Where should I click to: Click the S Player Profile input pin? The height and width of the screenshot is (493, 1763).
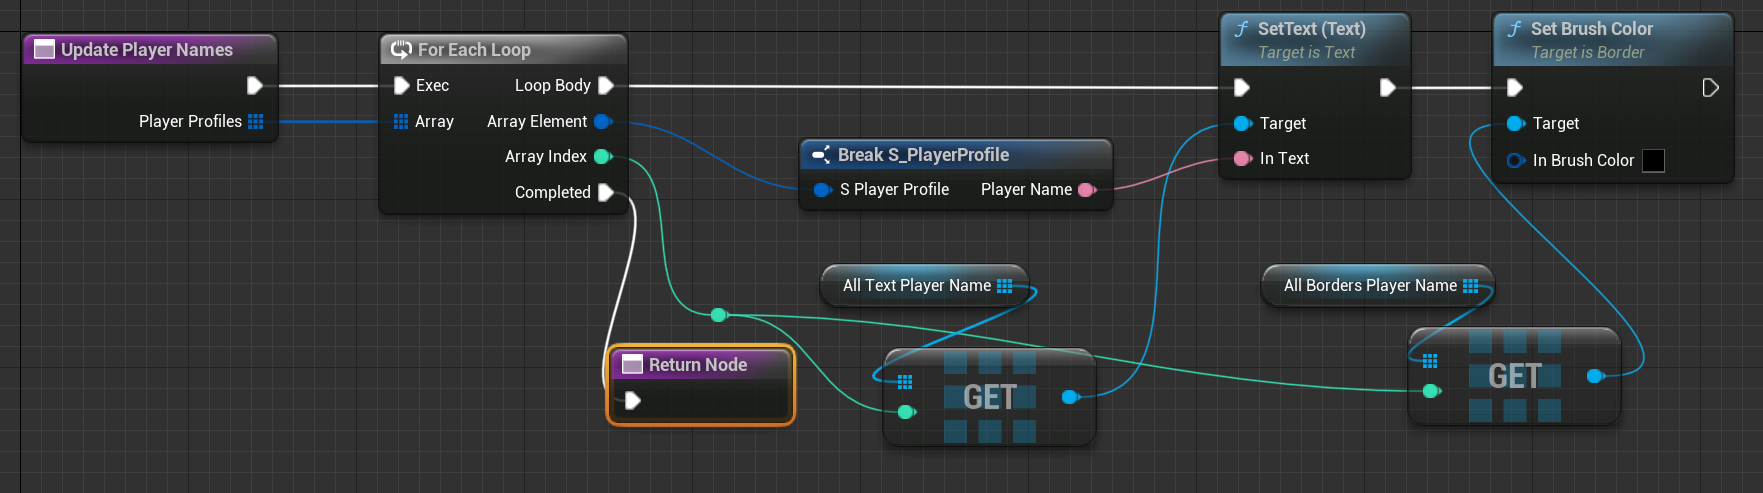[823, 189]
